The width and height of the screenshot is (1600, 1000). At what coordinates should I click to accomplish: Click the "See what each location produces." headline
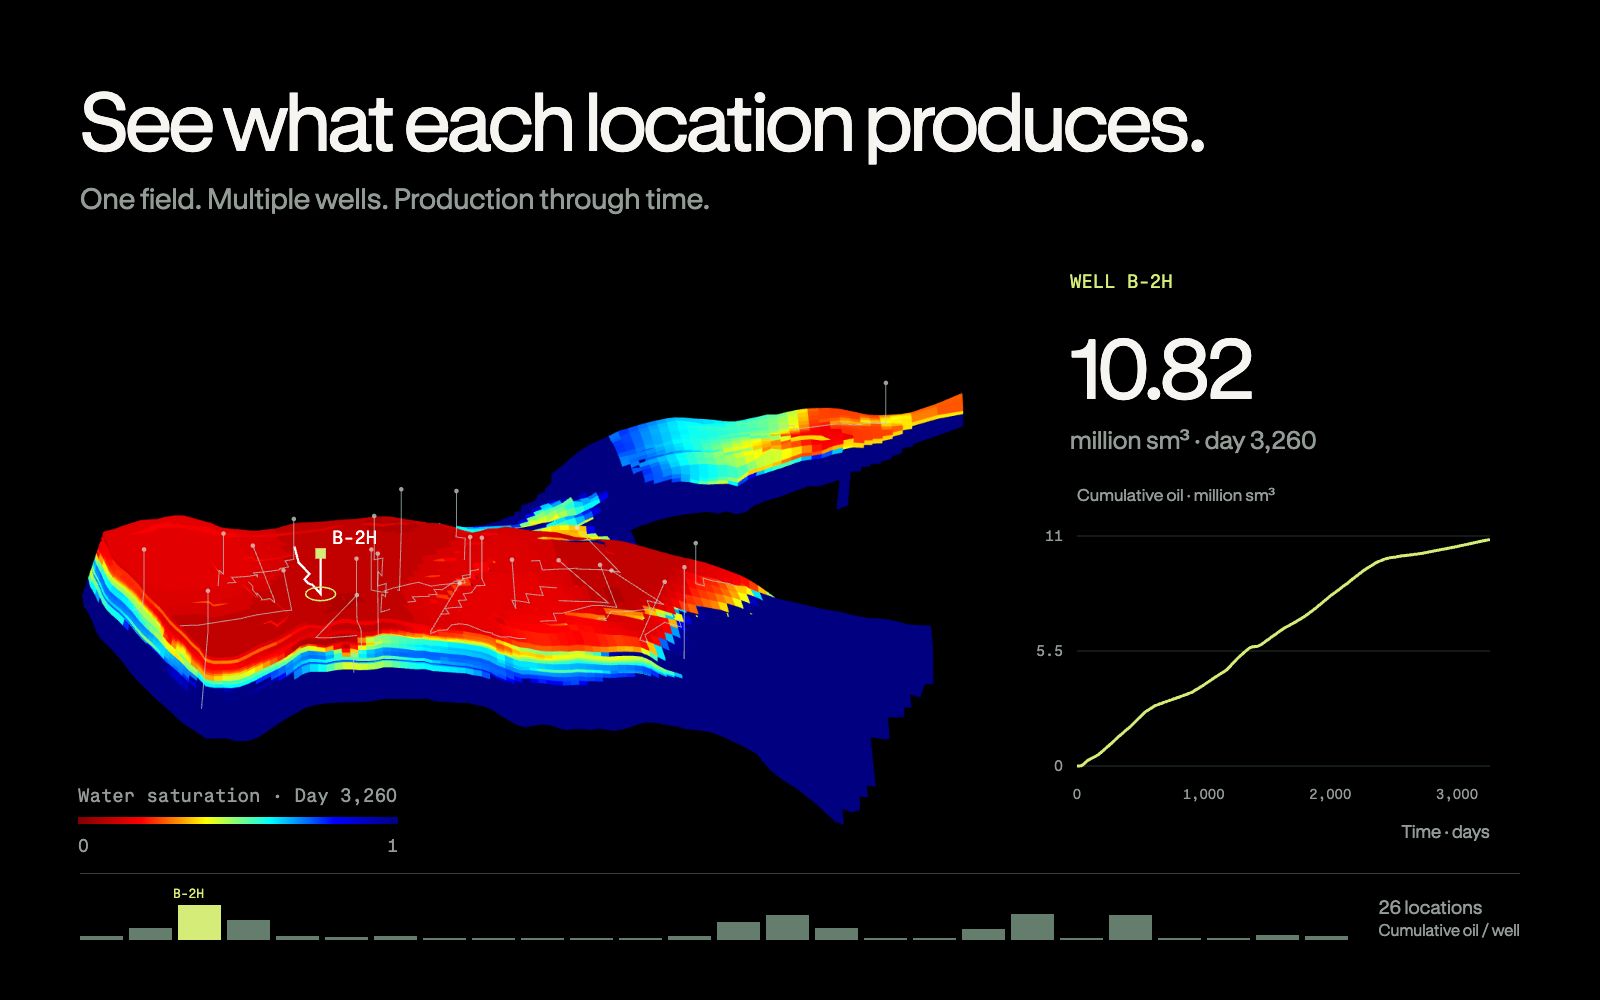(642, 124)
